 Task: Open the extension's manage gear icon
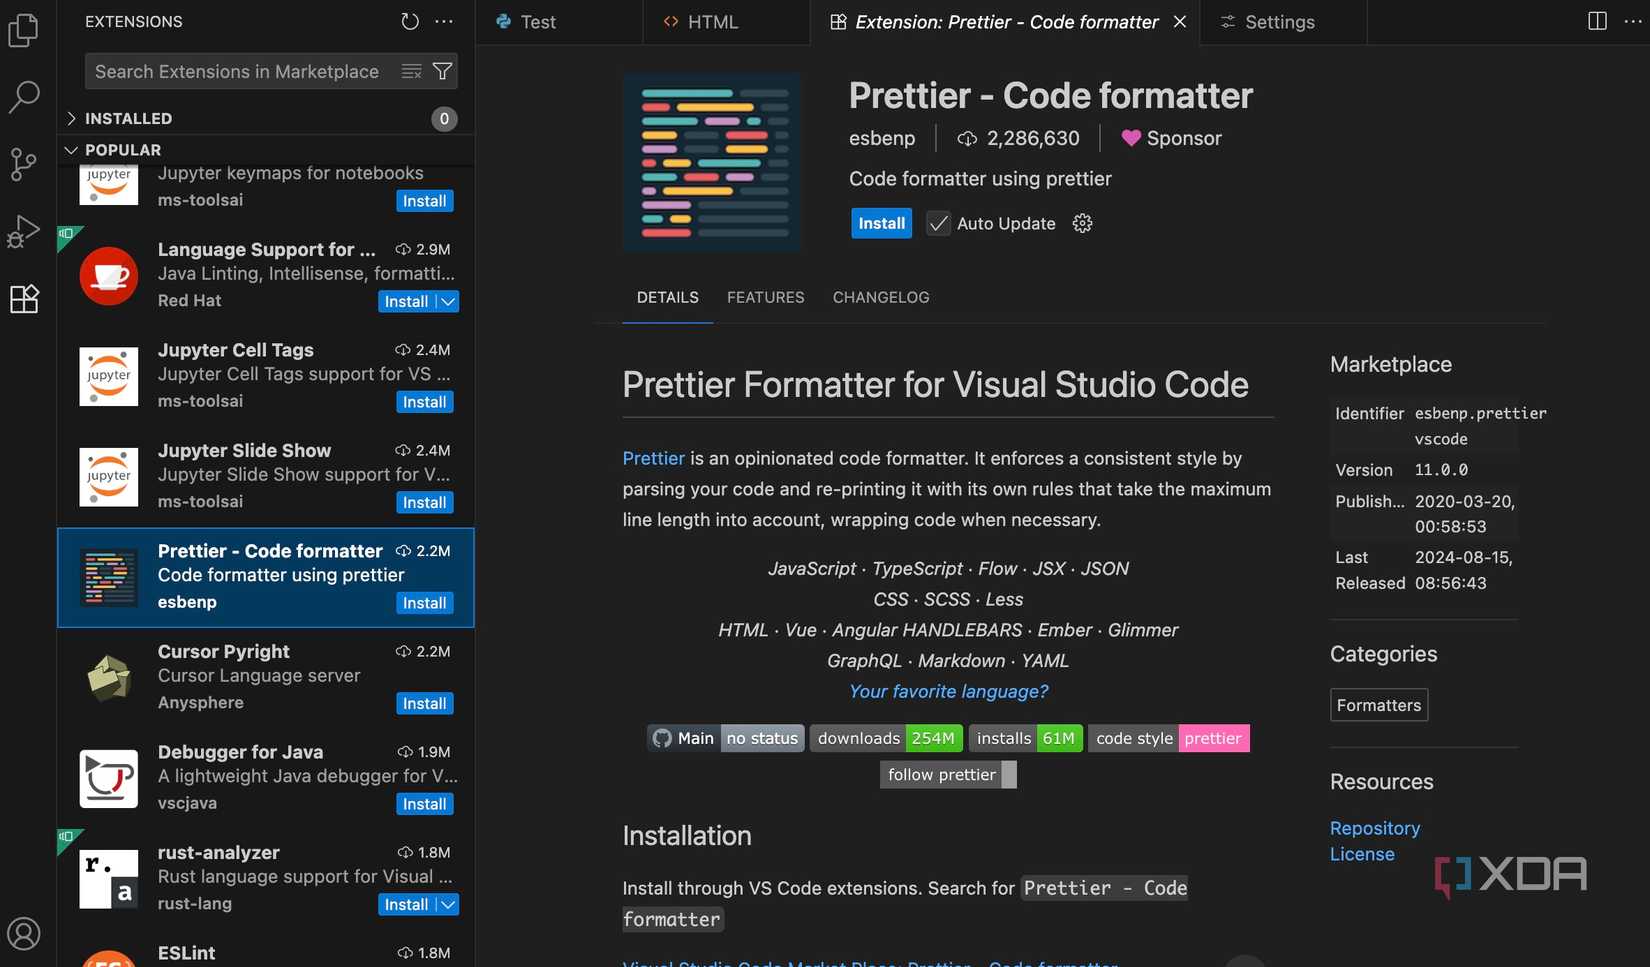click(x=1082, y=224)
